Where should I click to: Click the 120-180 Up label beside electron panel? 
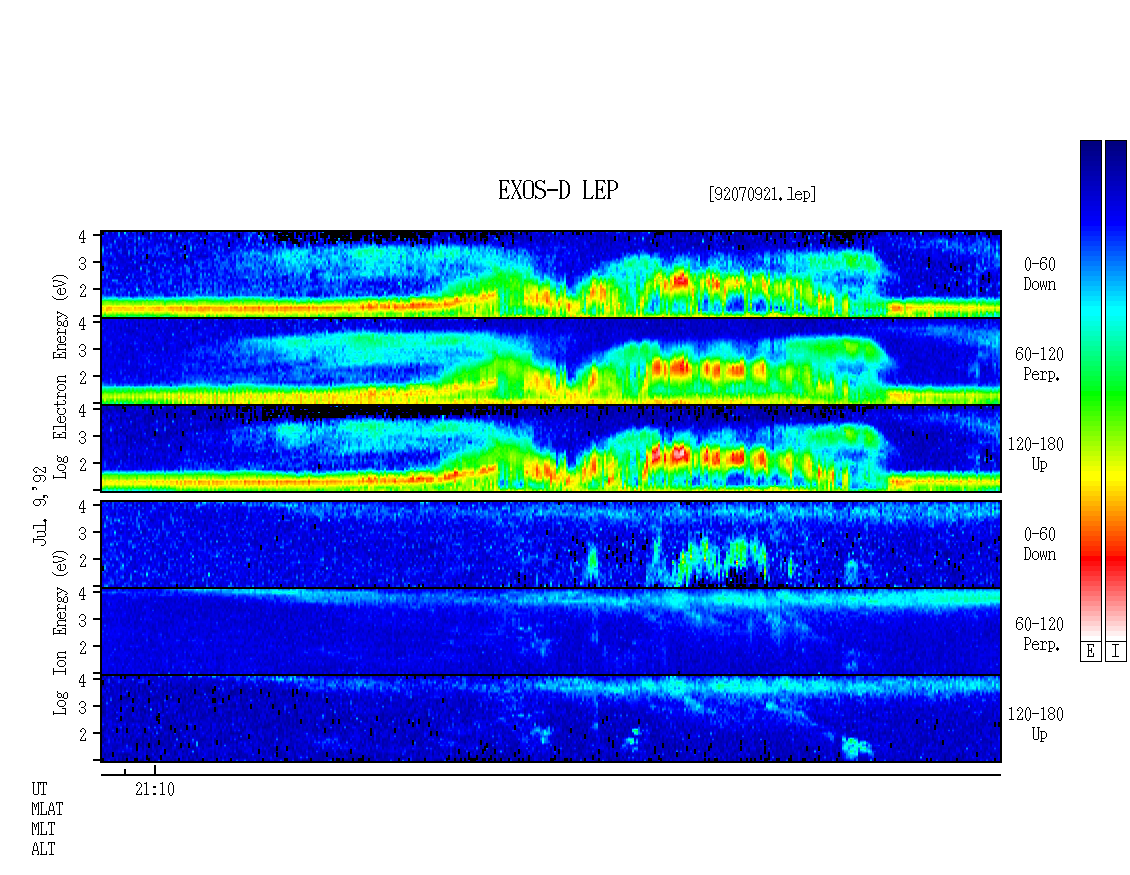tap(1036, 455)
